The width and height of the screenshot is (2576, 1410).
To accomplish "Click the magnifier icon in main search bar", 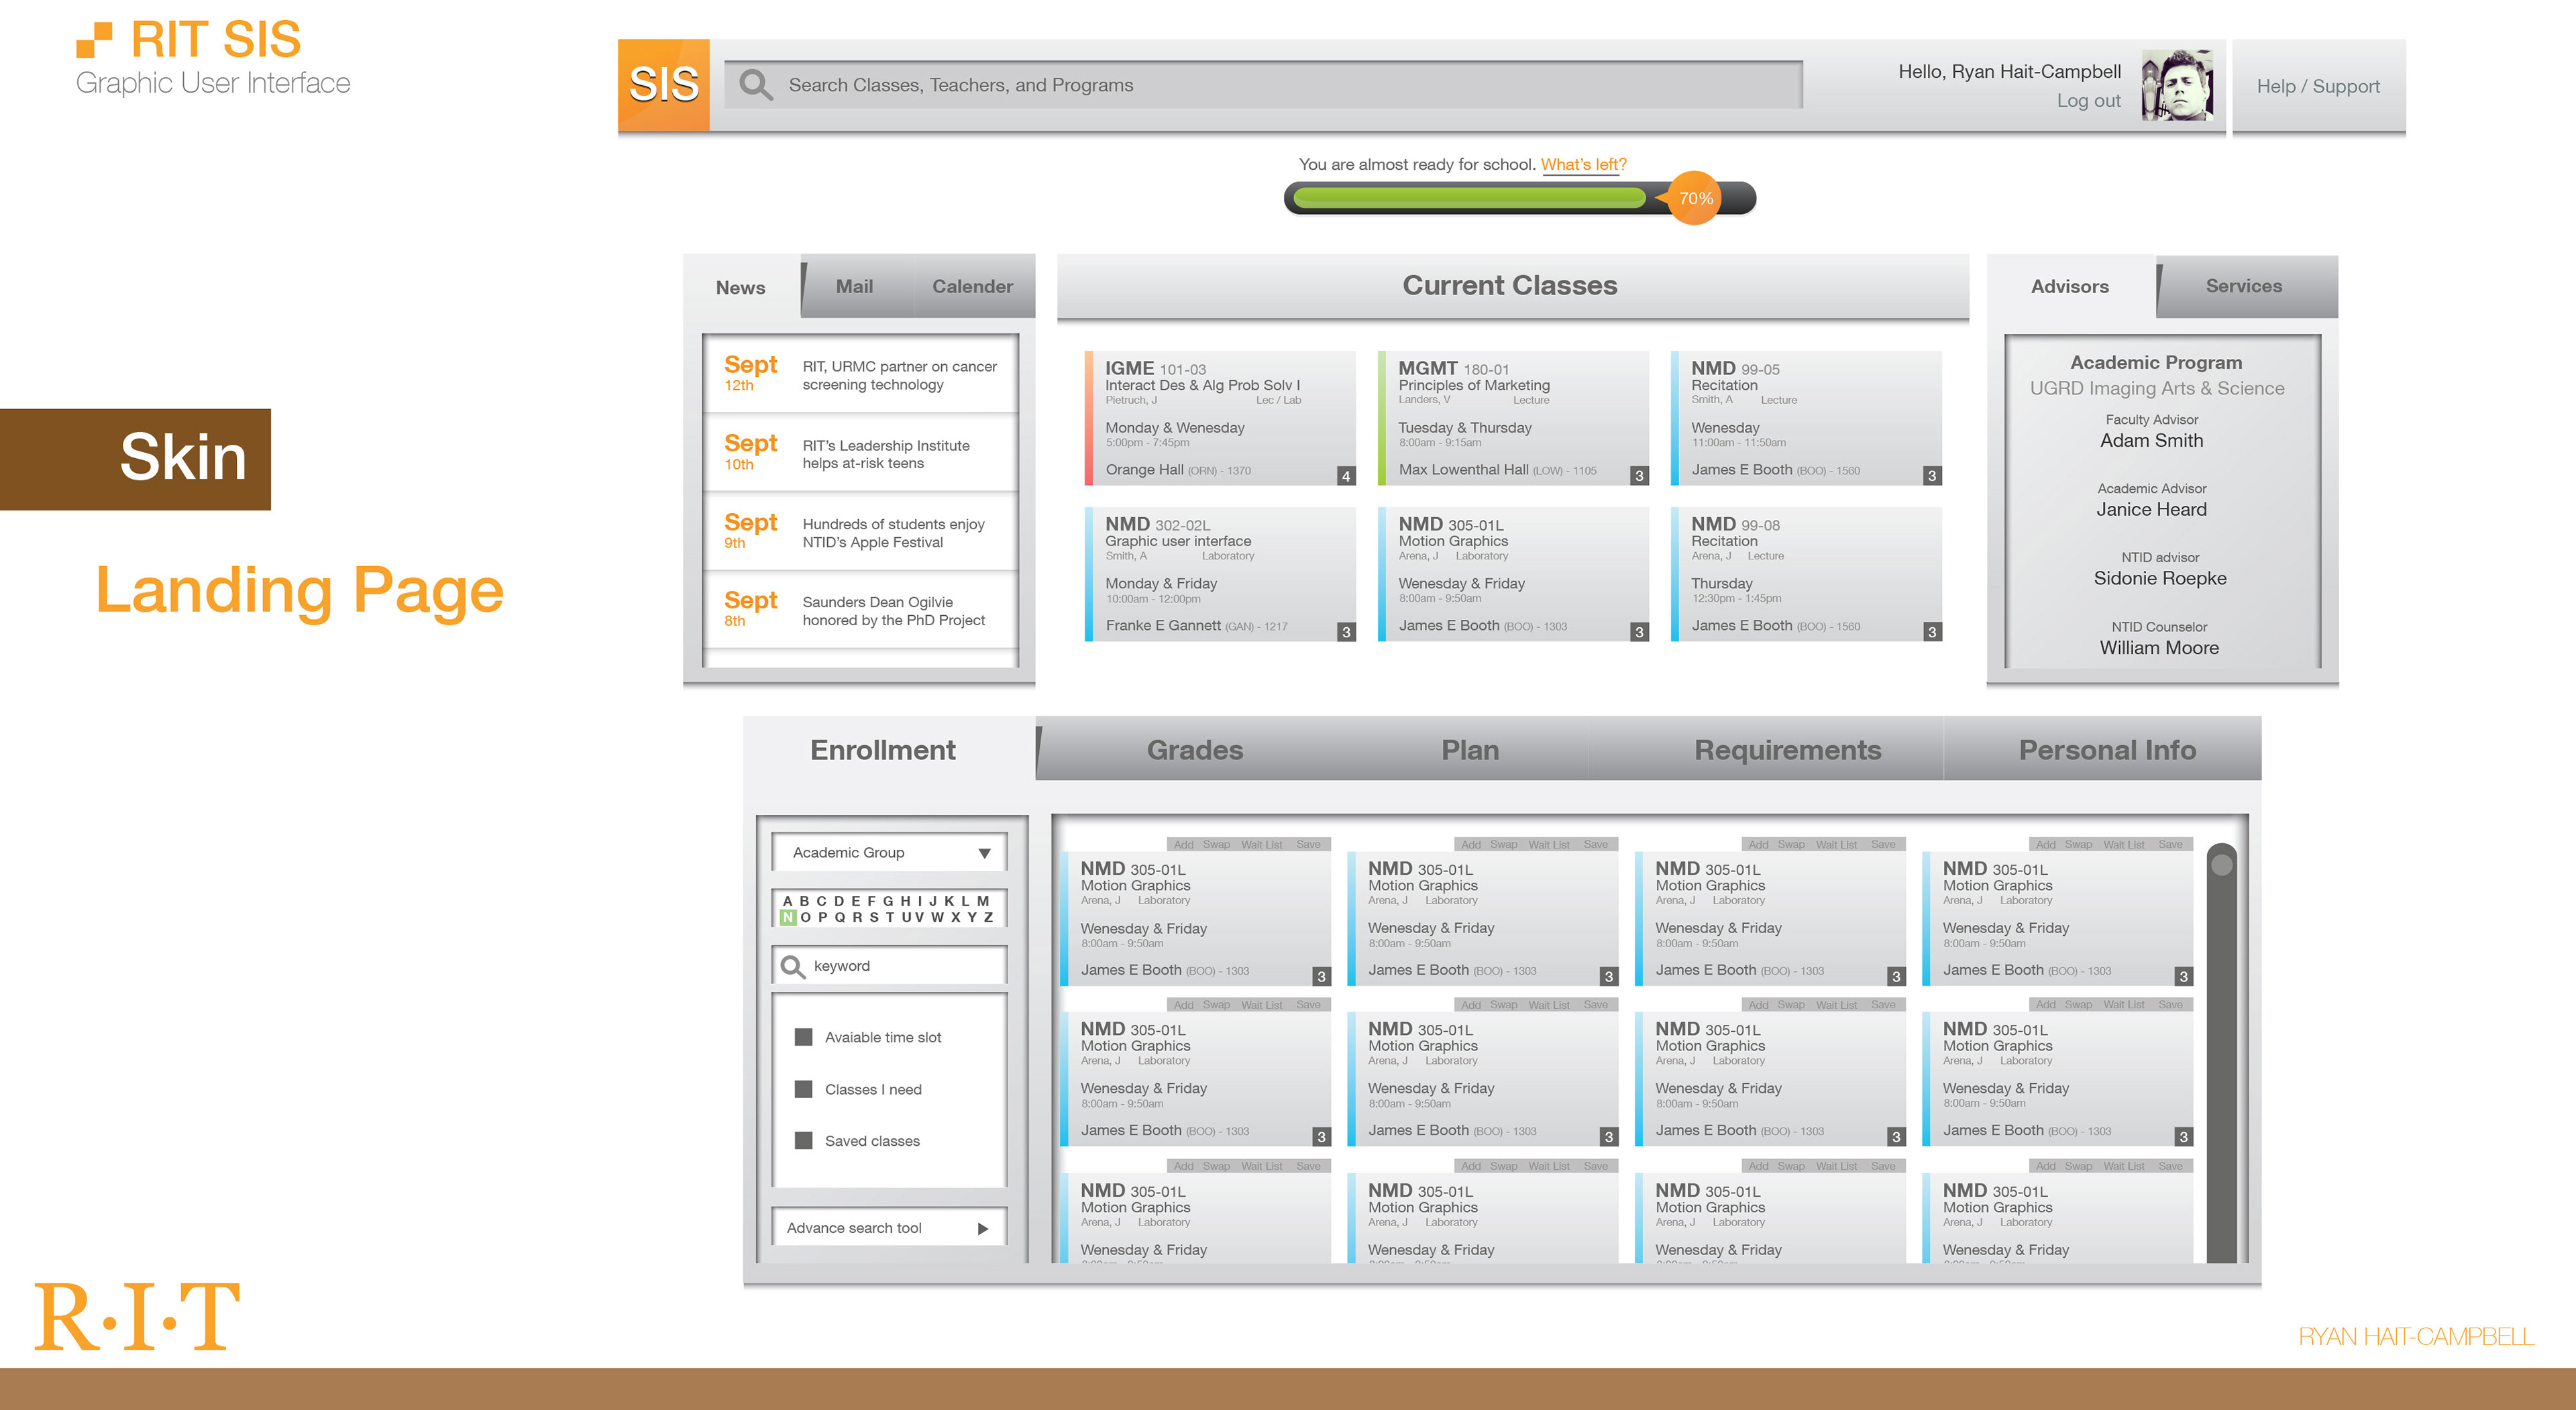I will [x=755, y=85].
